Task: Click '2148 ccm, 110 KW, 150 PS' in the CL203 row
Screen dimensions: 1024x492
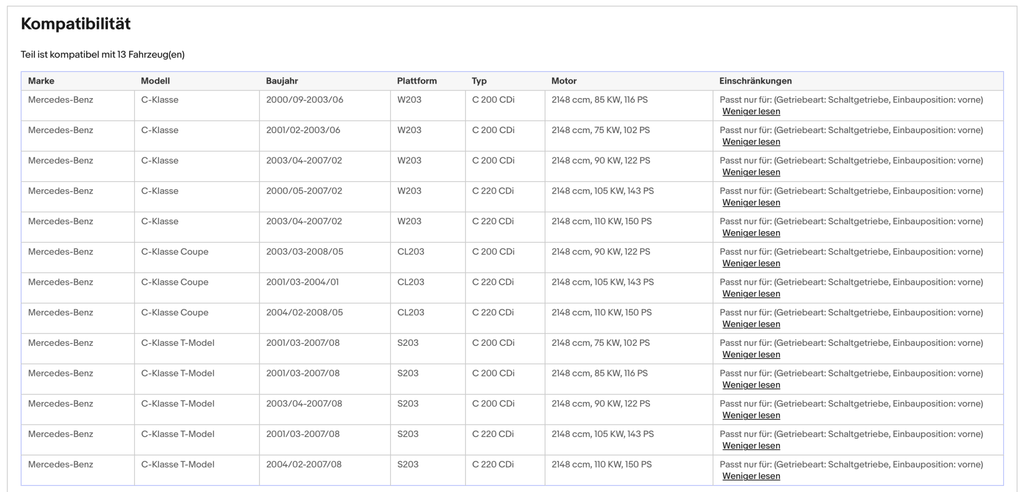Action: click(x=601, y=312)
